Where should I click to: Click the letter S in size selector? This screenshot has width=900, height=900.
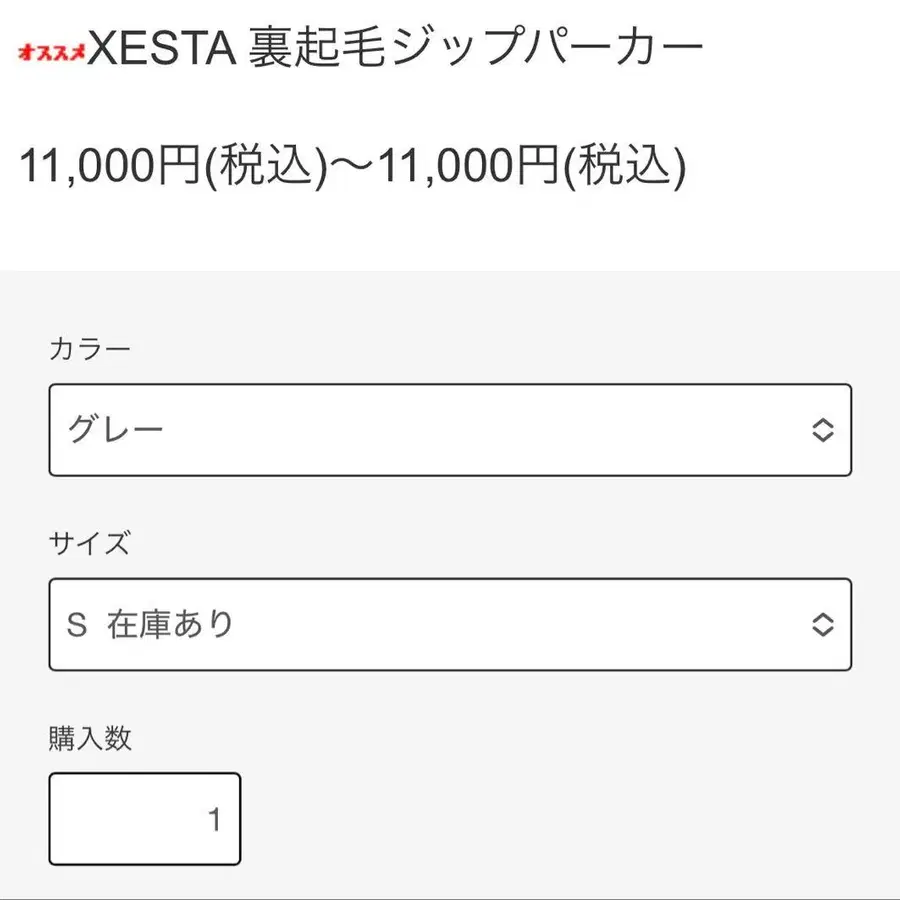[76, 624]
